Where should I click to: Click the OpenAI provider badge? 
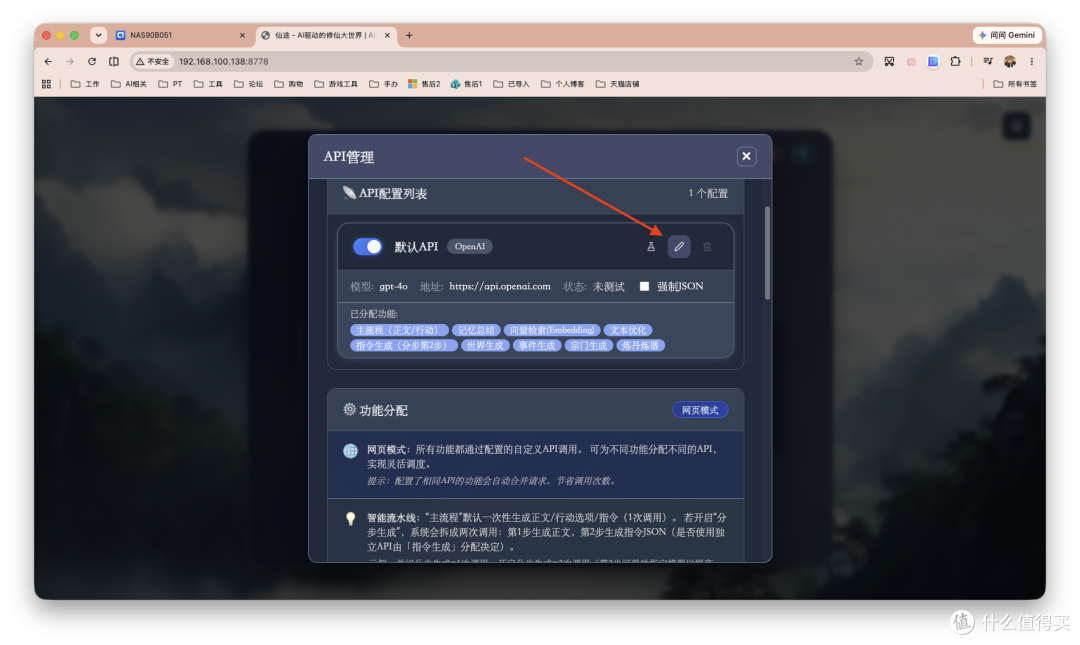[470, 247]
